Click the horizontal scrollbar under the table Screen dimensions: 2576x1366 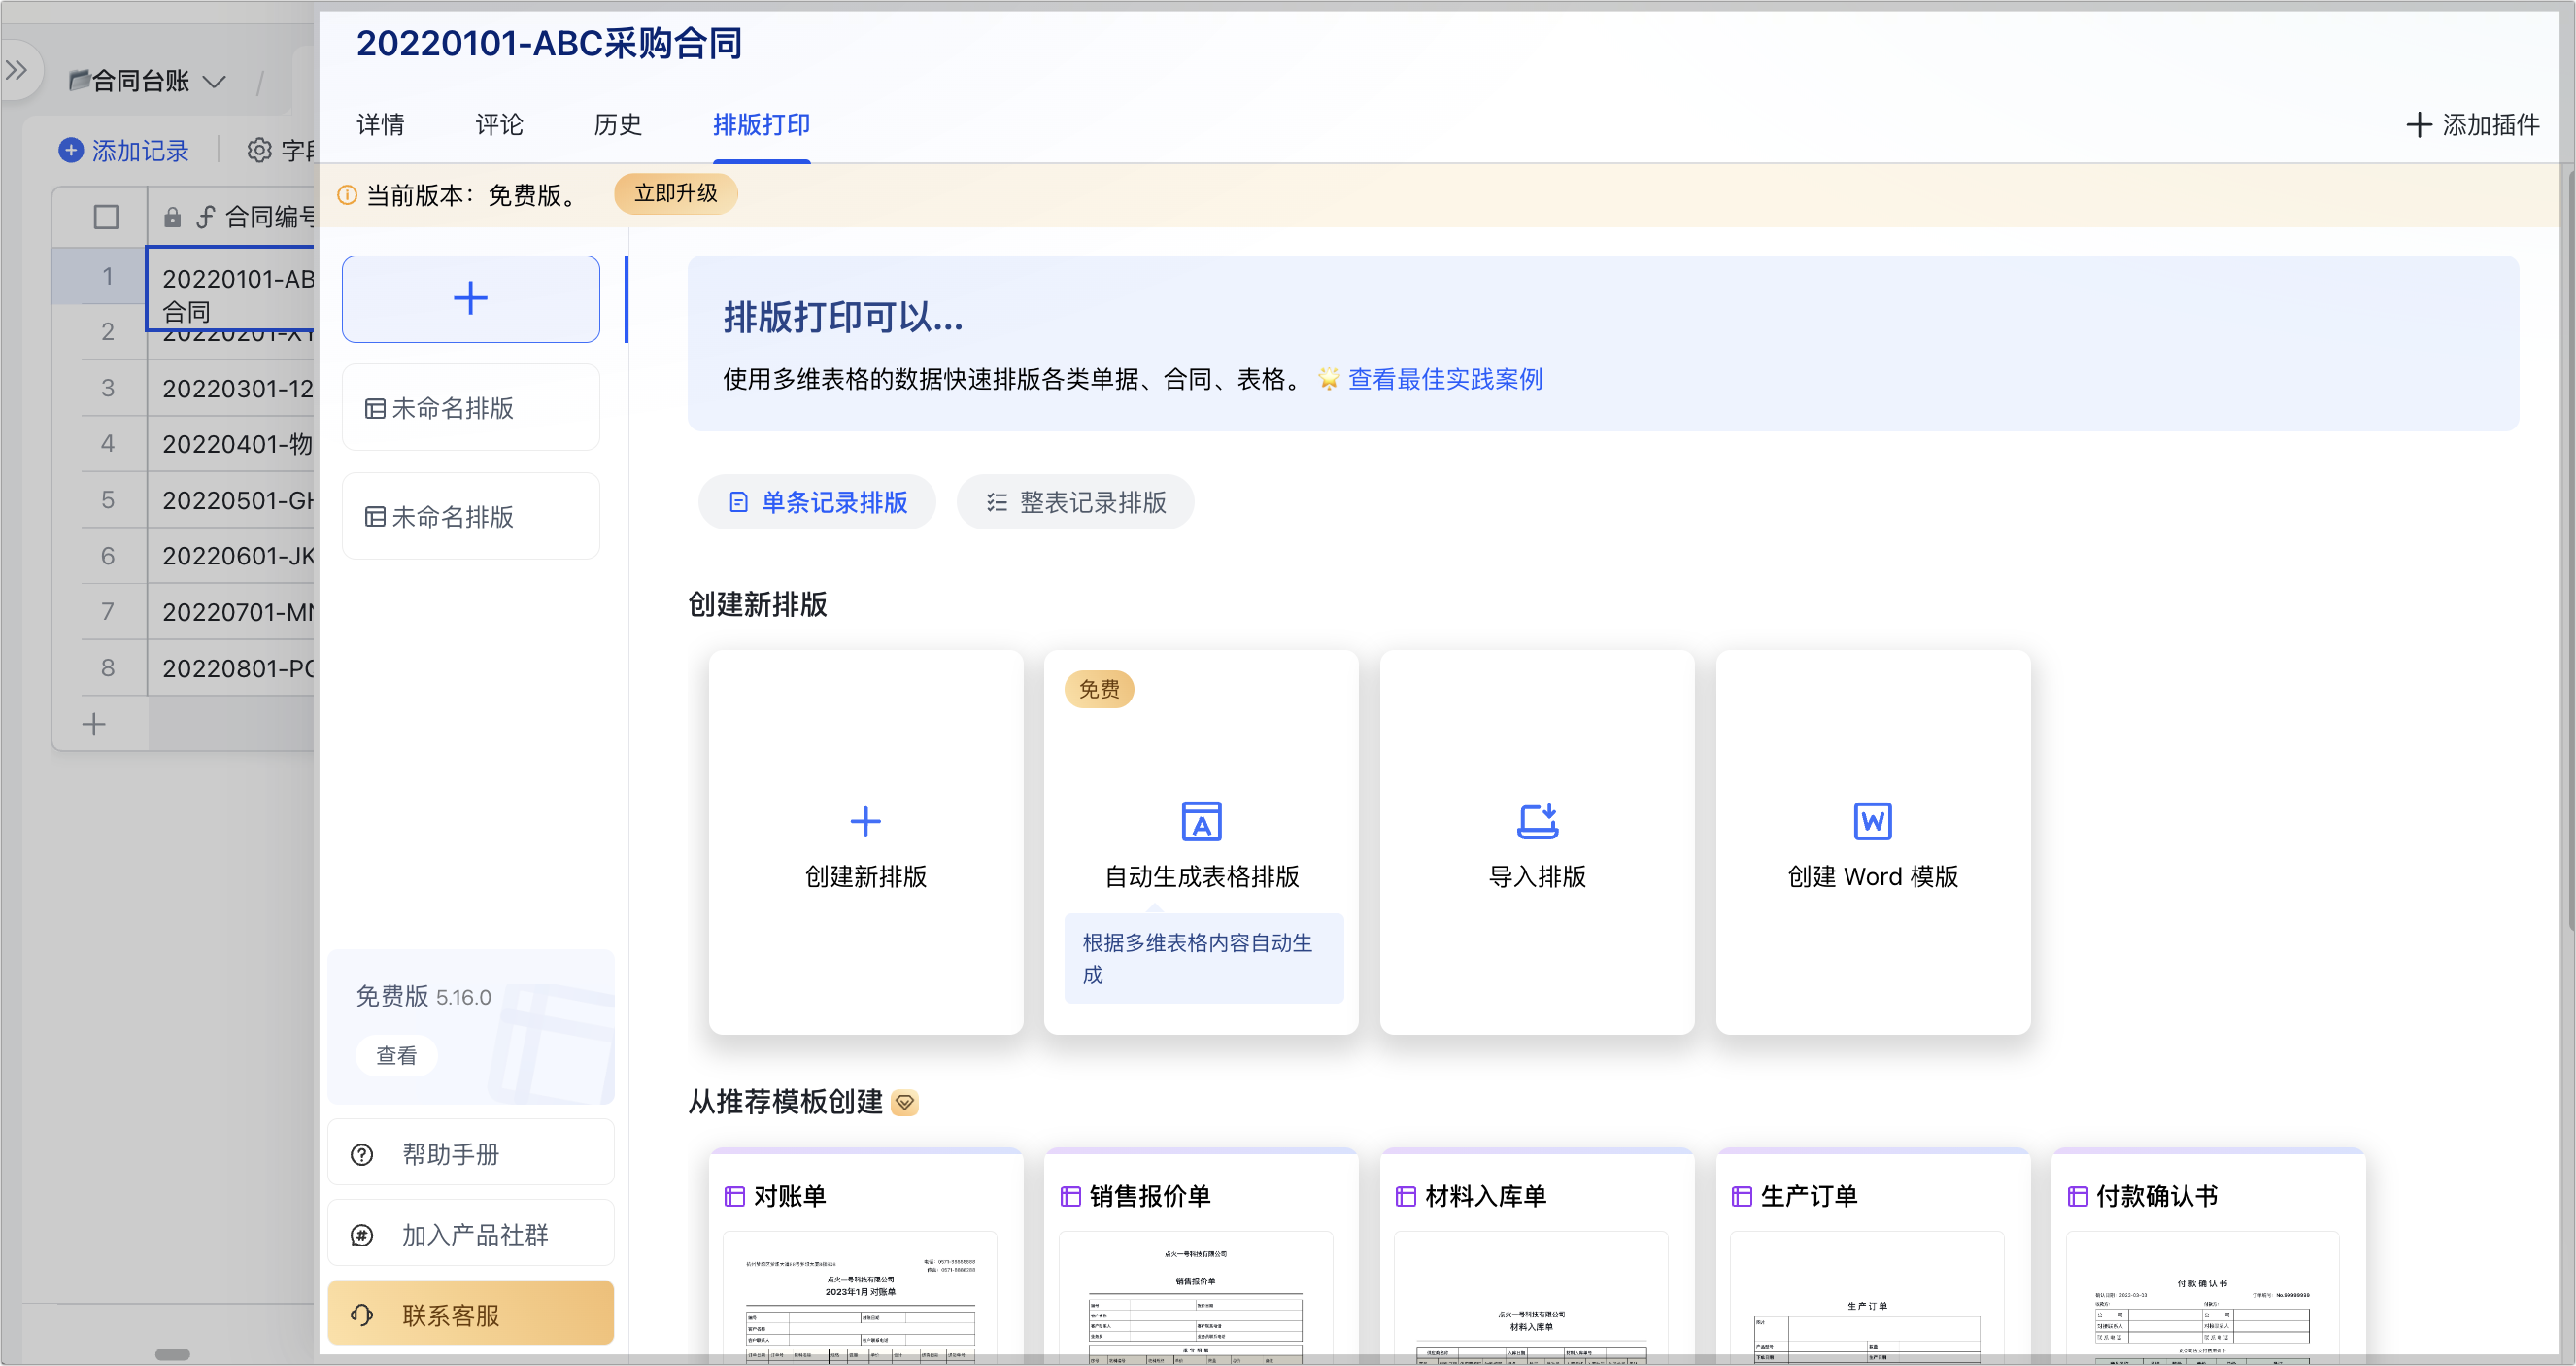(x=173, y=1354)
